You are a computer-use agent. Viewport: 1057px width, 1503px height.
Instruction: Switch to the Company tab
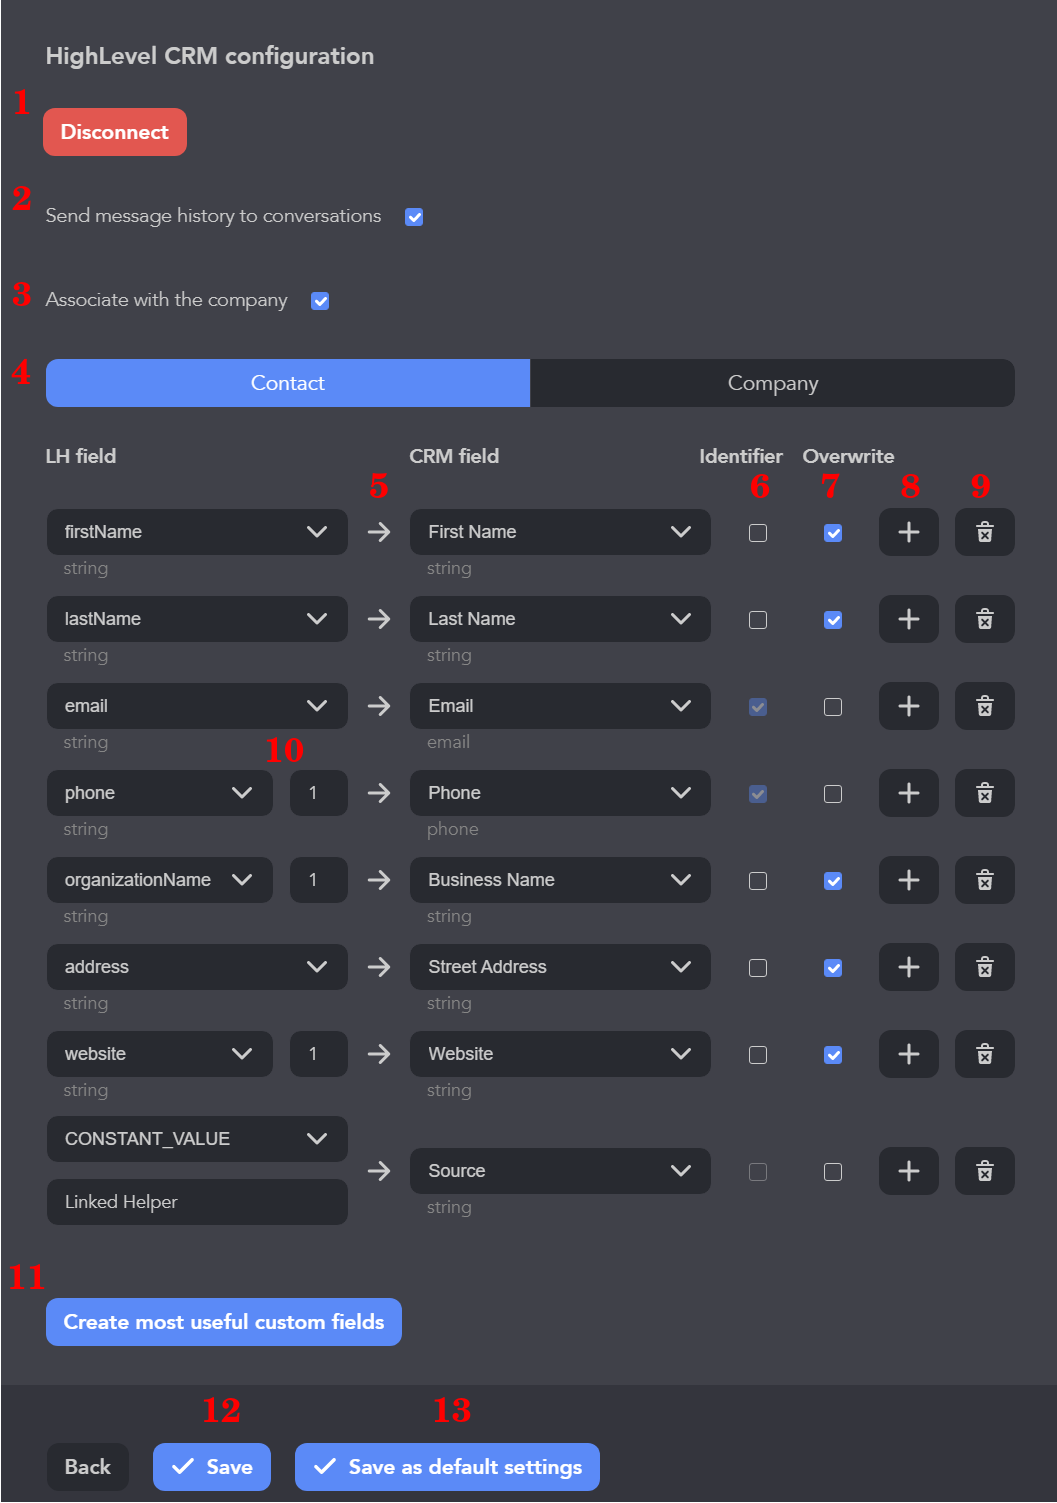coord(772,383)
